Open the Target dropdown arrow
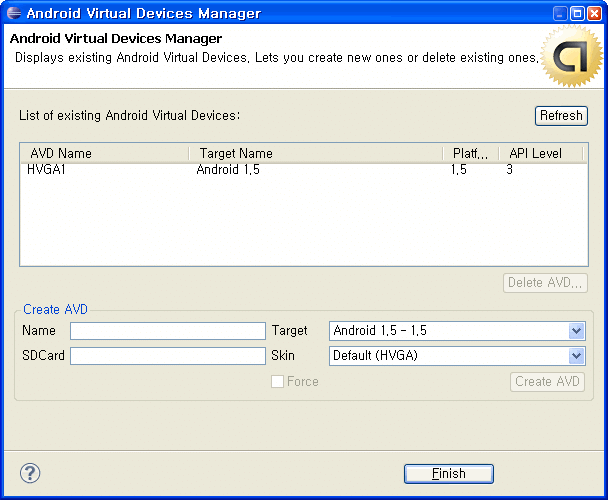Image resolution: width=608 pixels, height=500 pixels. pyautogui.click(x=576, y=331)
